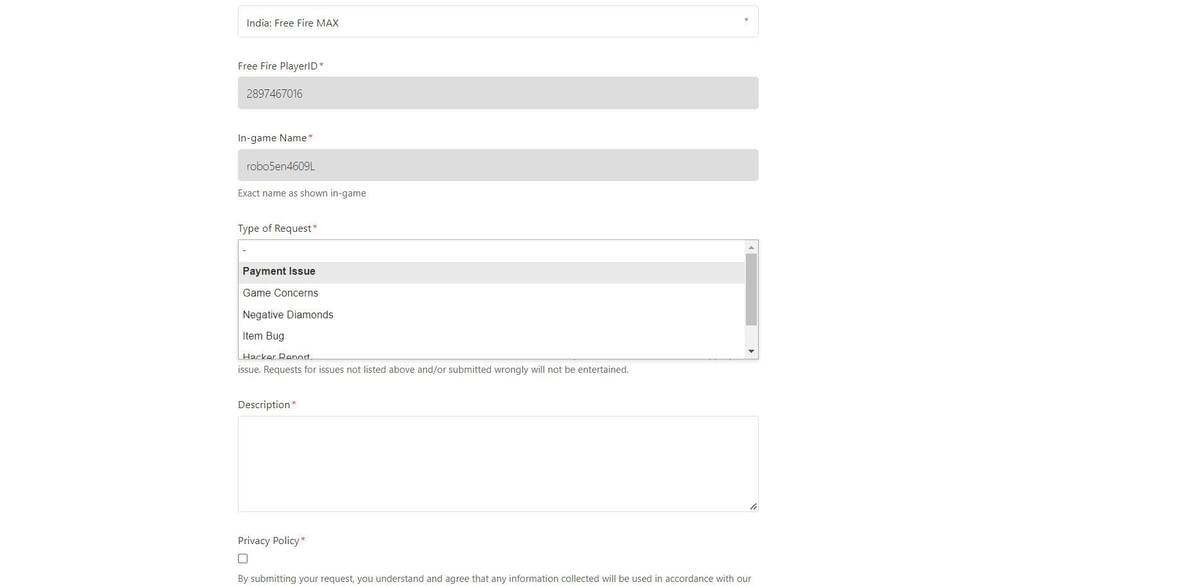The width and height of the screenshot is (1200, 586).
Task: Click the caret icon on the region selector
Action: [x=745, y=19]
